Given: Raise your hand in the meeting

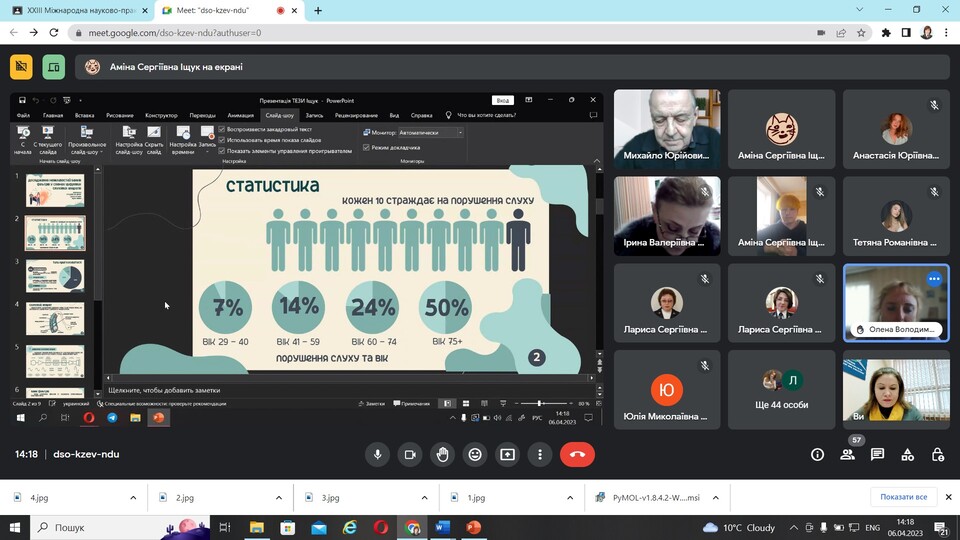Looking at the screenshot, I should pos(442,454).
